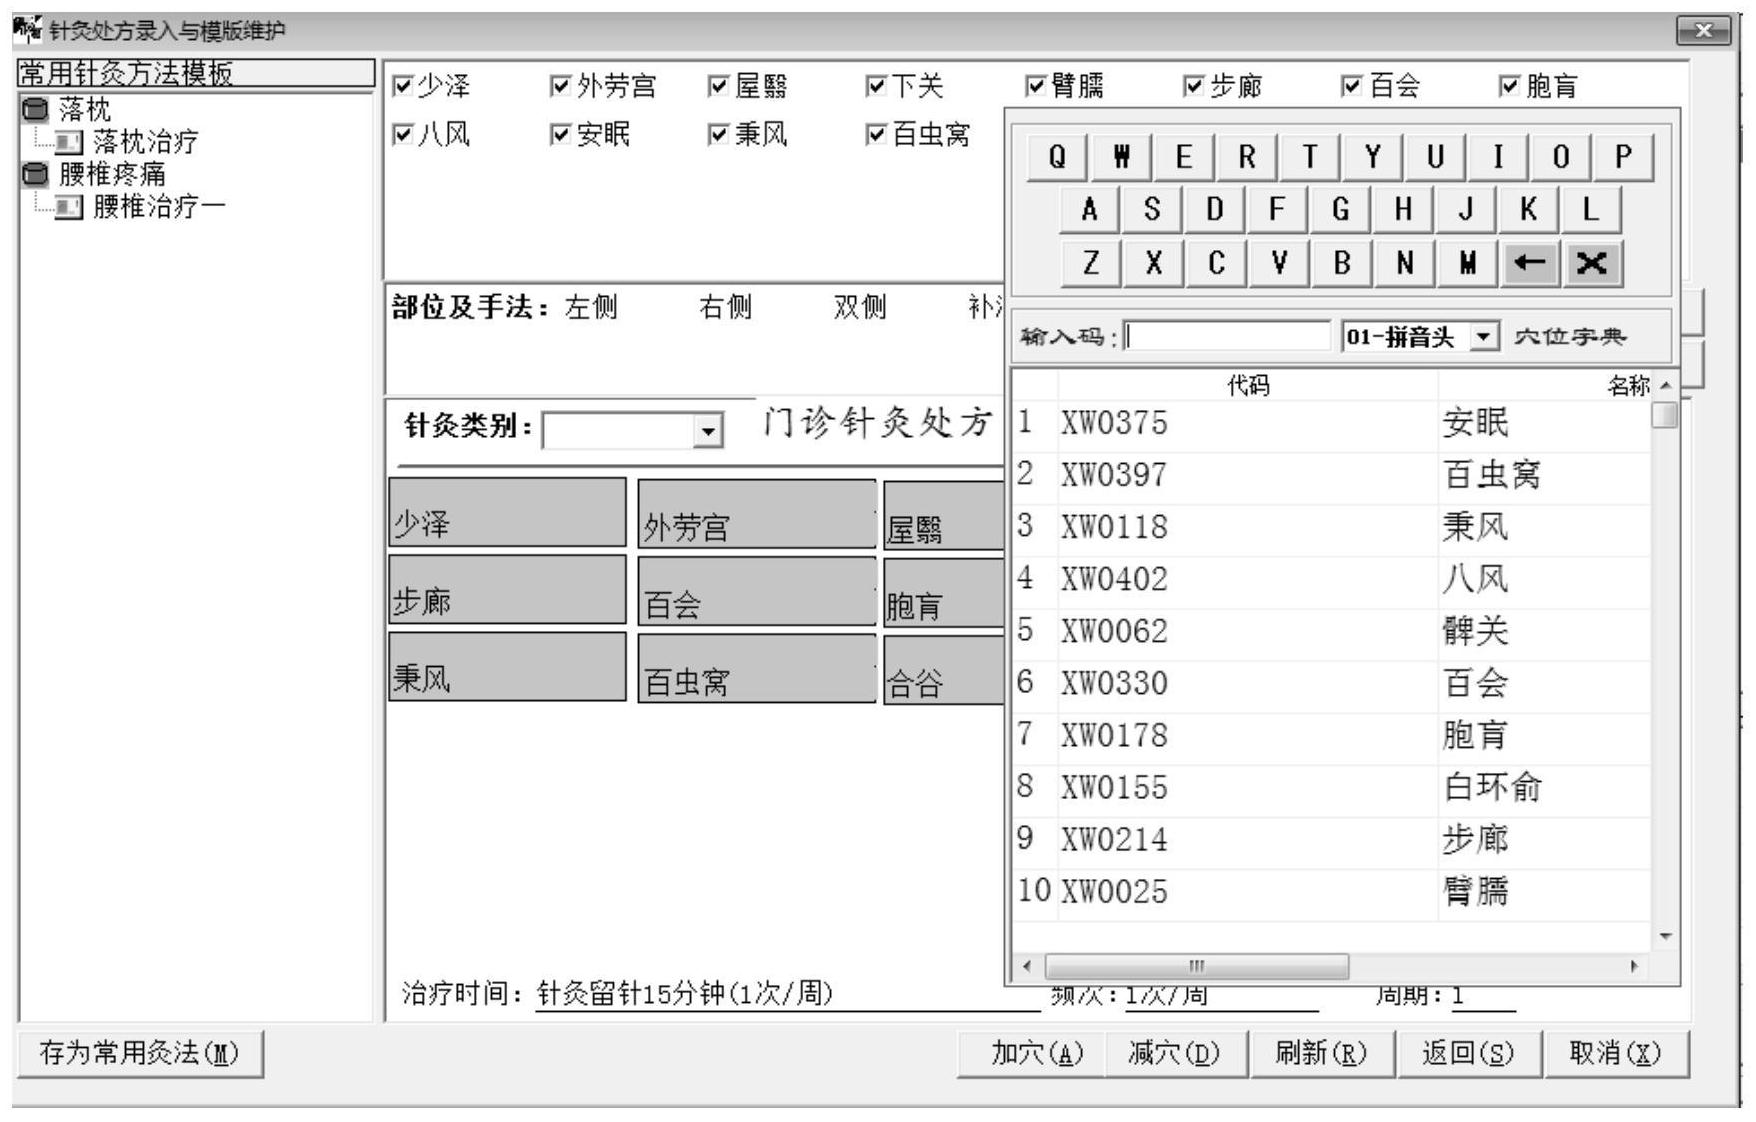The image size is (1756, 1122).
Task: Click the 外劳宫 gray acupoint box
Action: pos(757,514)
